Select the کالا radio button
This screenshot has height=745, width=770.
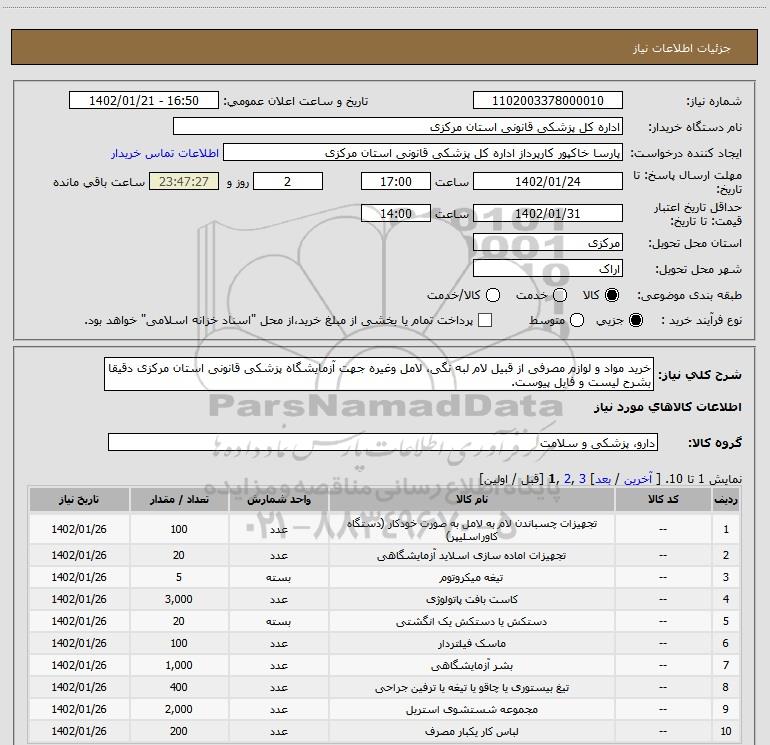pos(612,295)
